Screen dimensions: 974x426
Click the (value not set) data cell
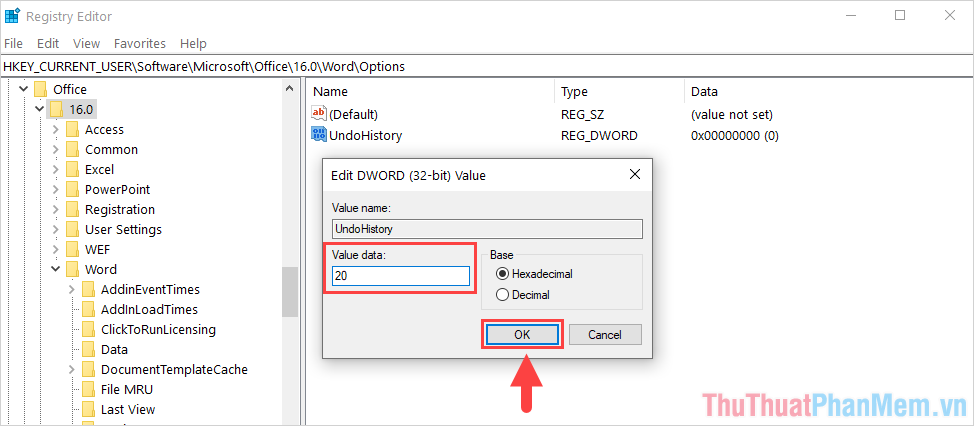coord(732,115)
